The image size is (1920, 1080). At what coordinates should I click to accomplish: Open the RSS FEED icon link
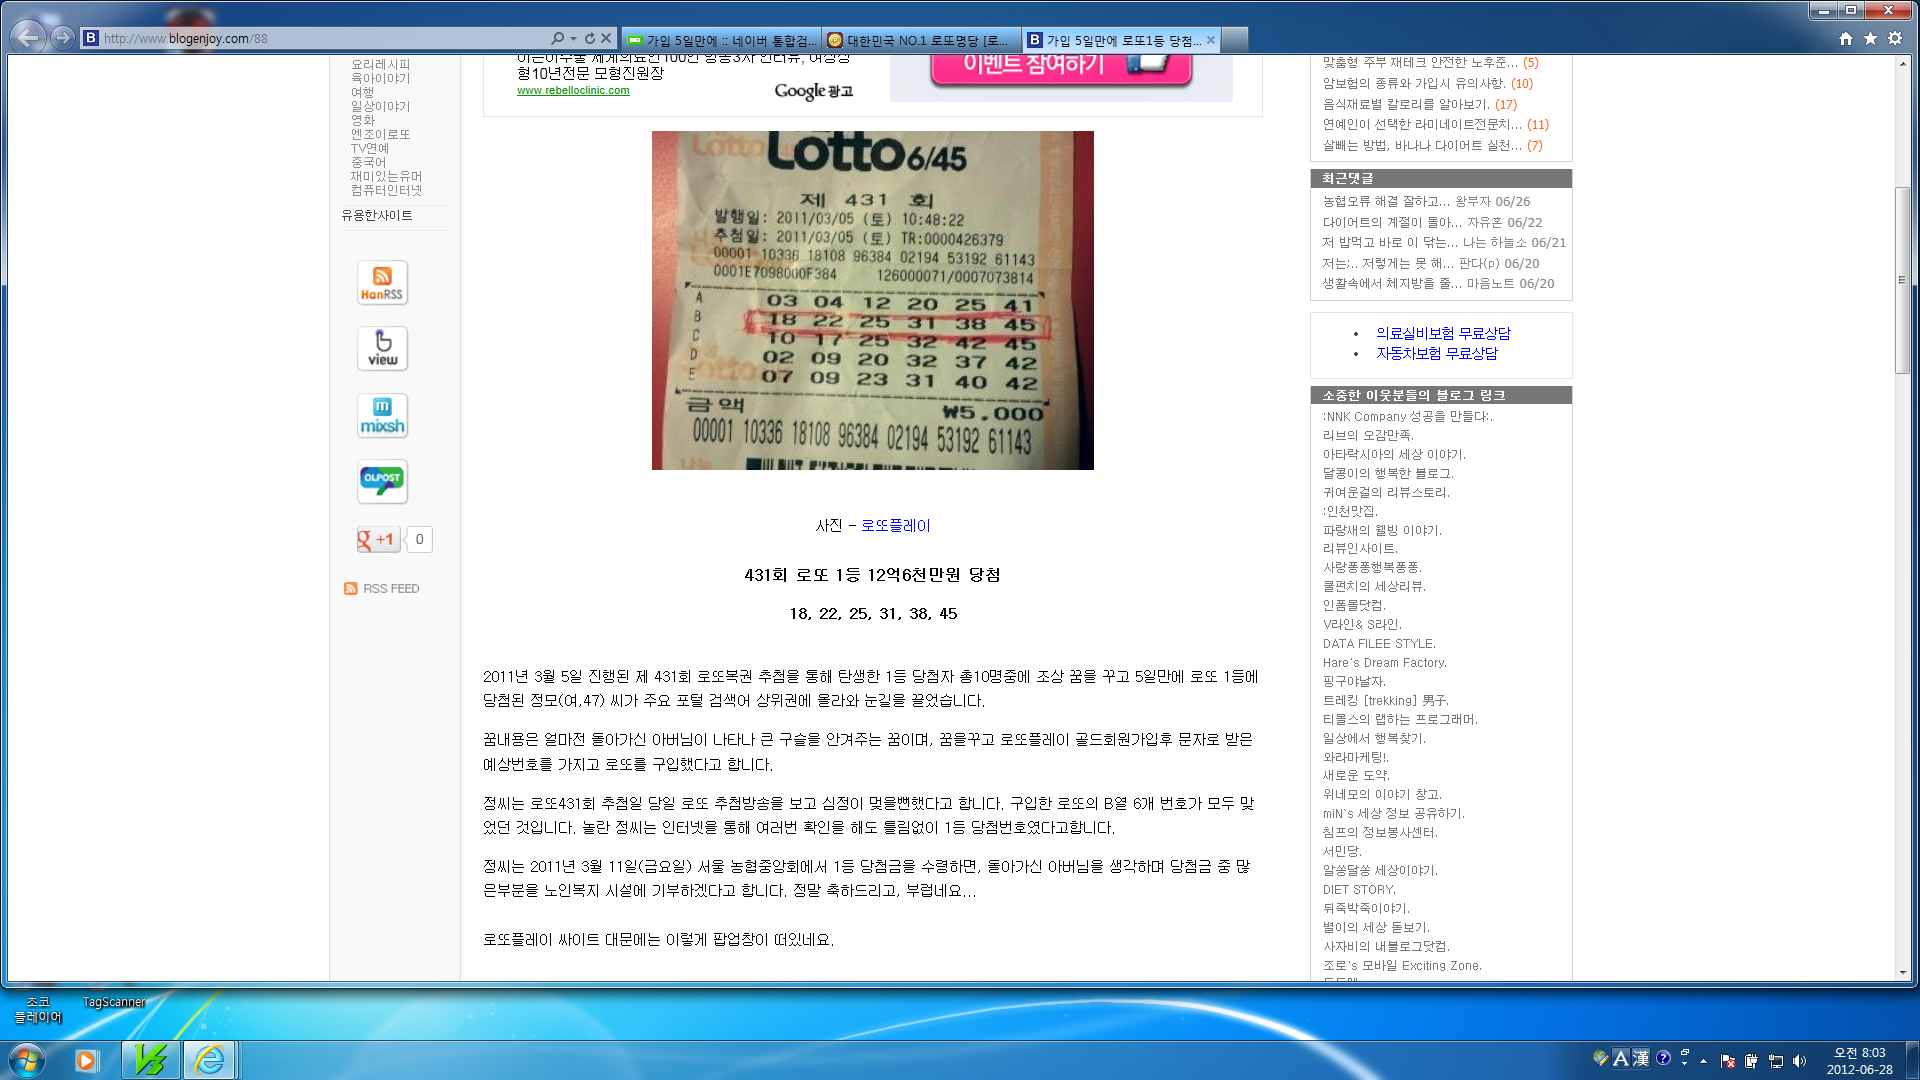(x=350, y=589)
